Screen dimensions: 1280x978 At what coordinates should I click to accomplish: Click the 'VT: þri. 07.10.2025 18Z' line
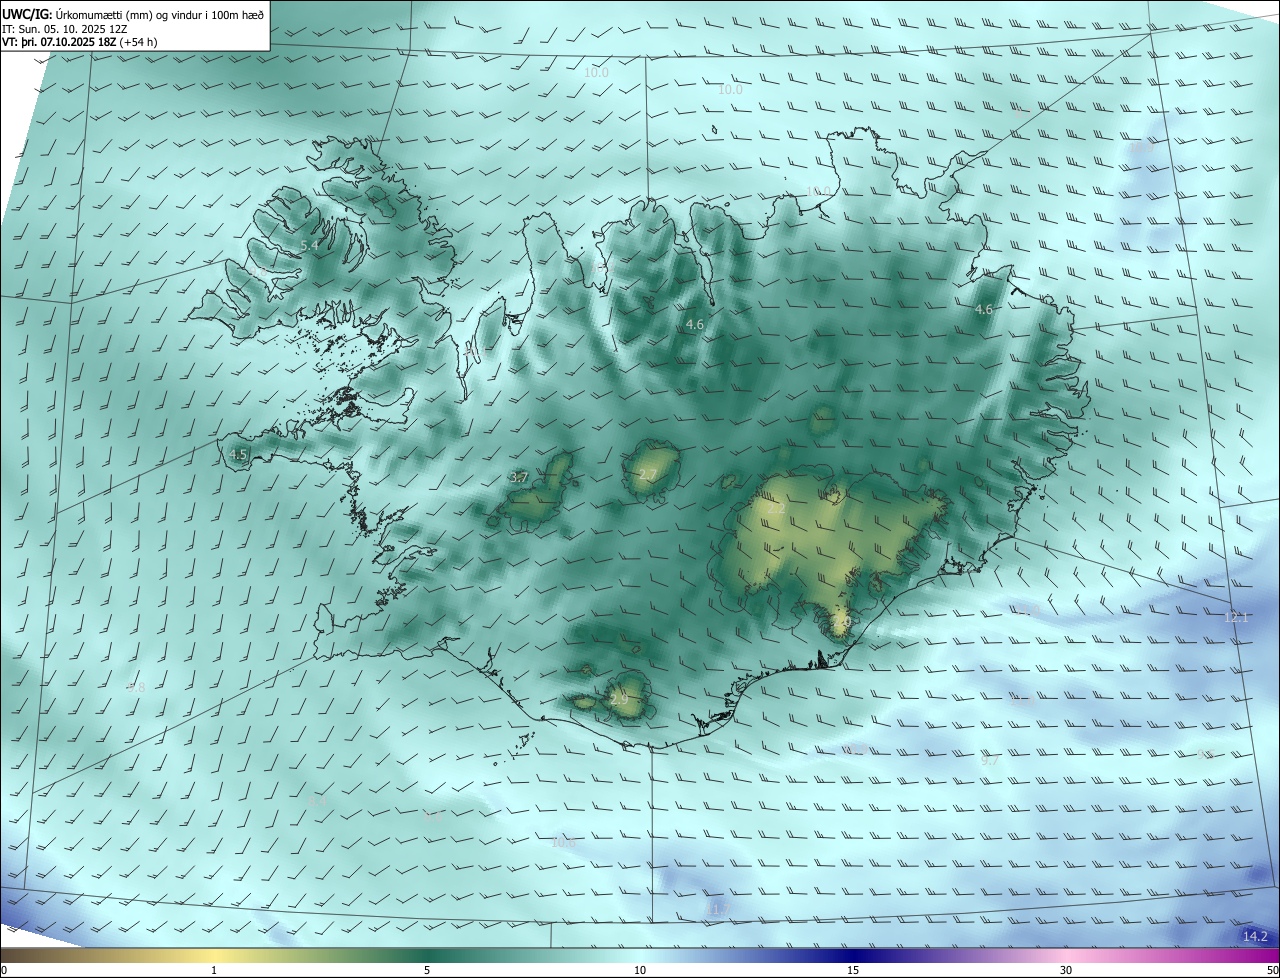tap(80, 42)
